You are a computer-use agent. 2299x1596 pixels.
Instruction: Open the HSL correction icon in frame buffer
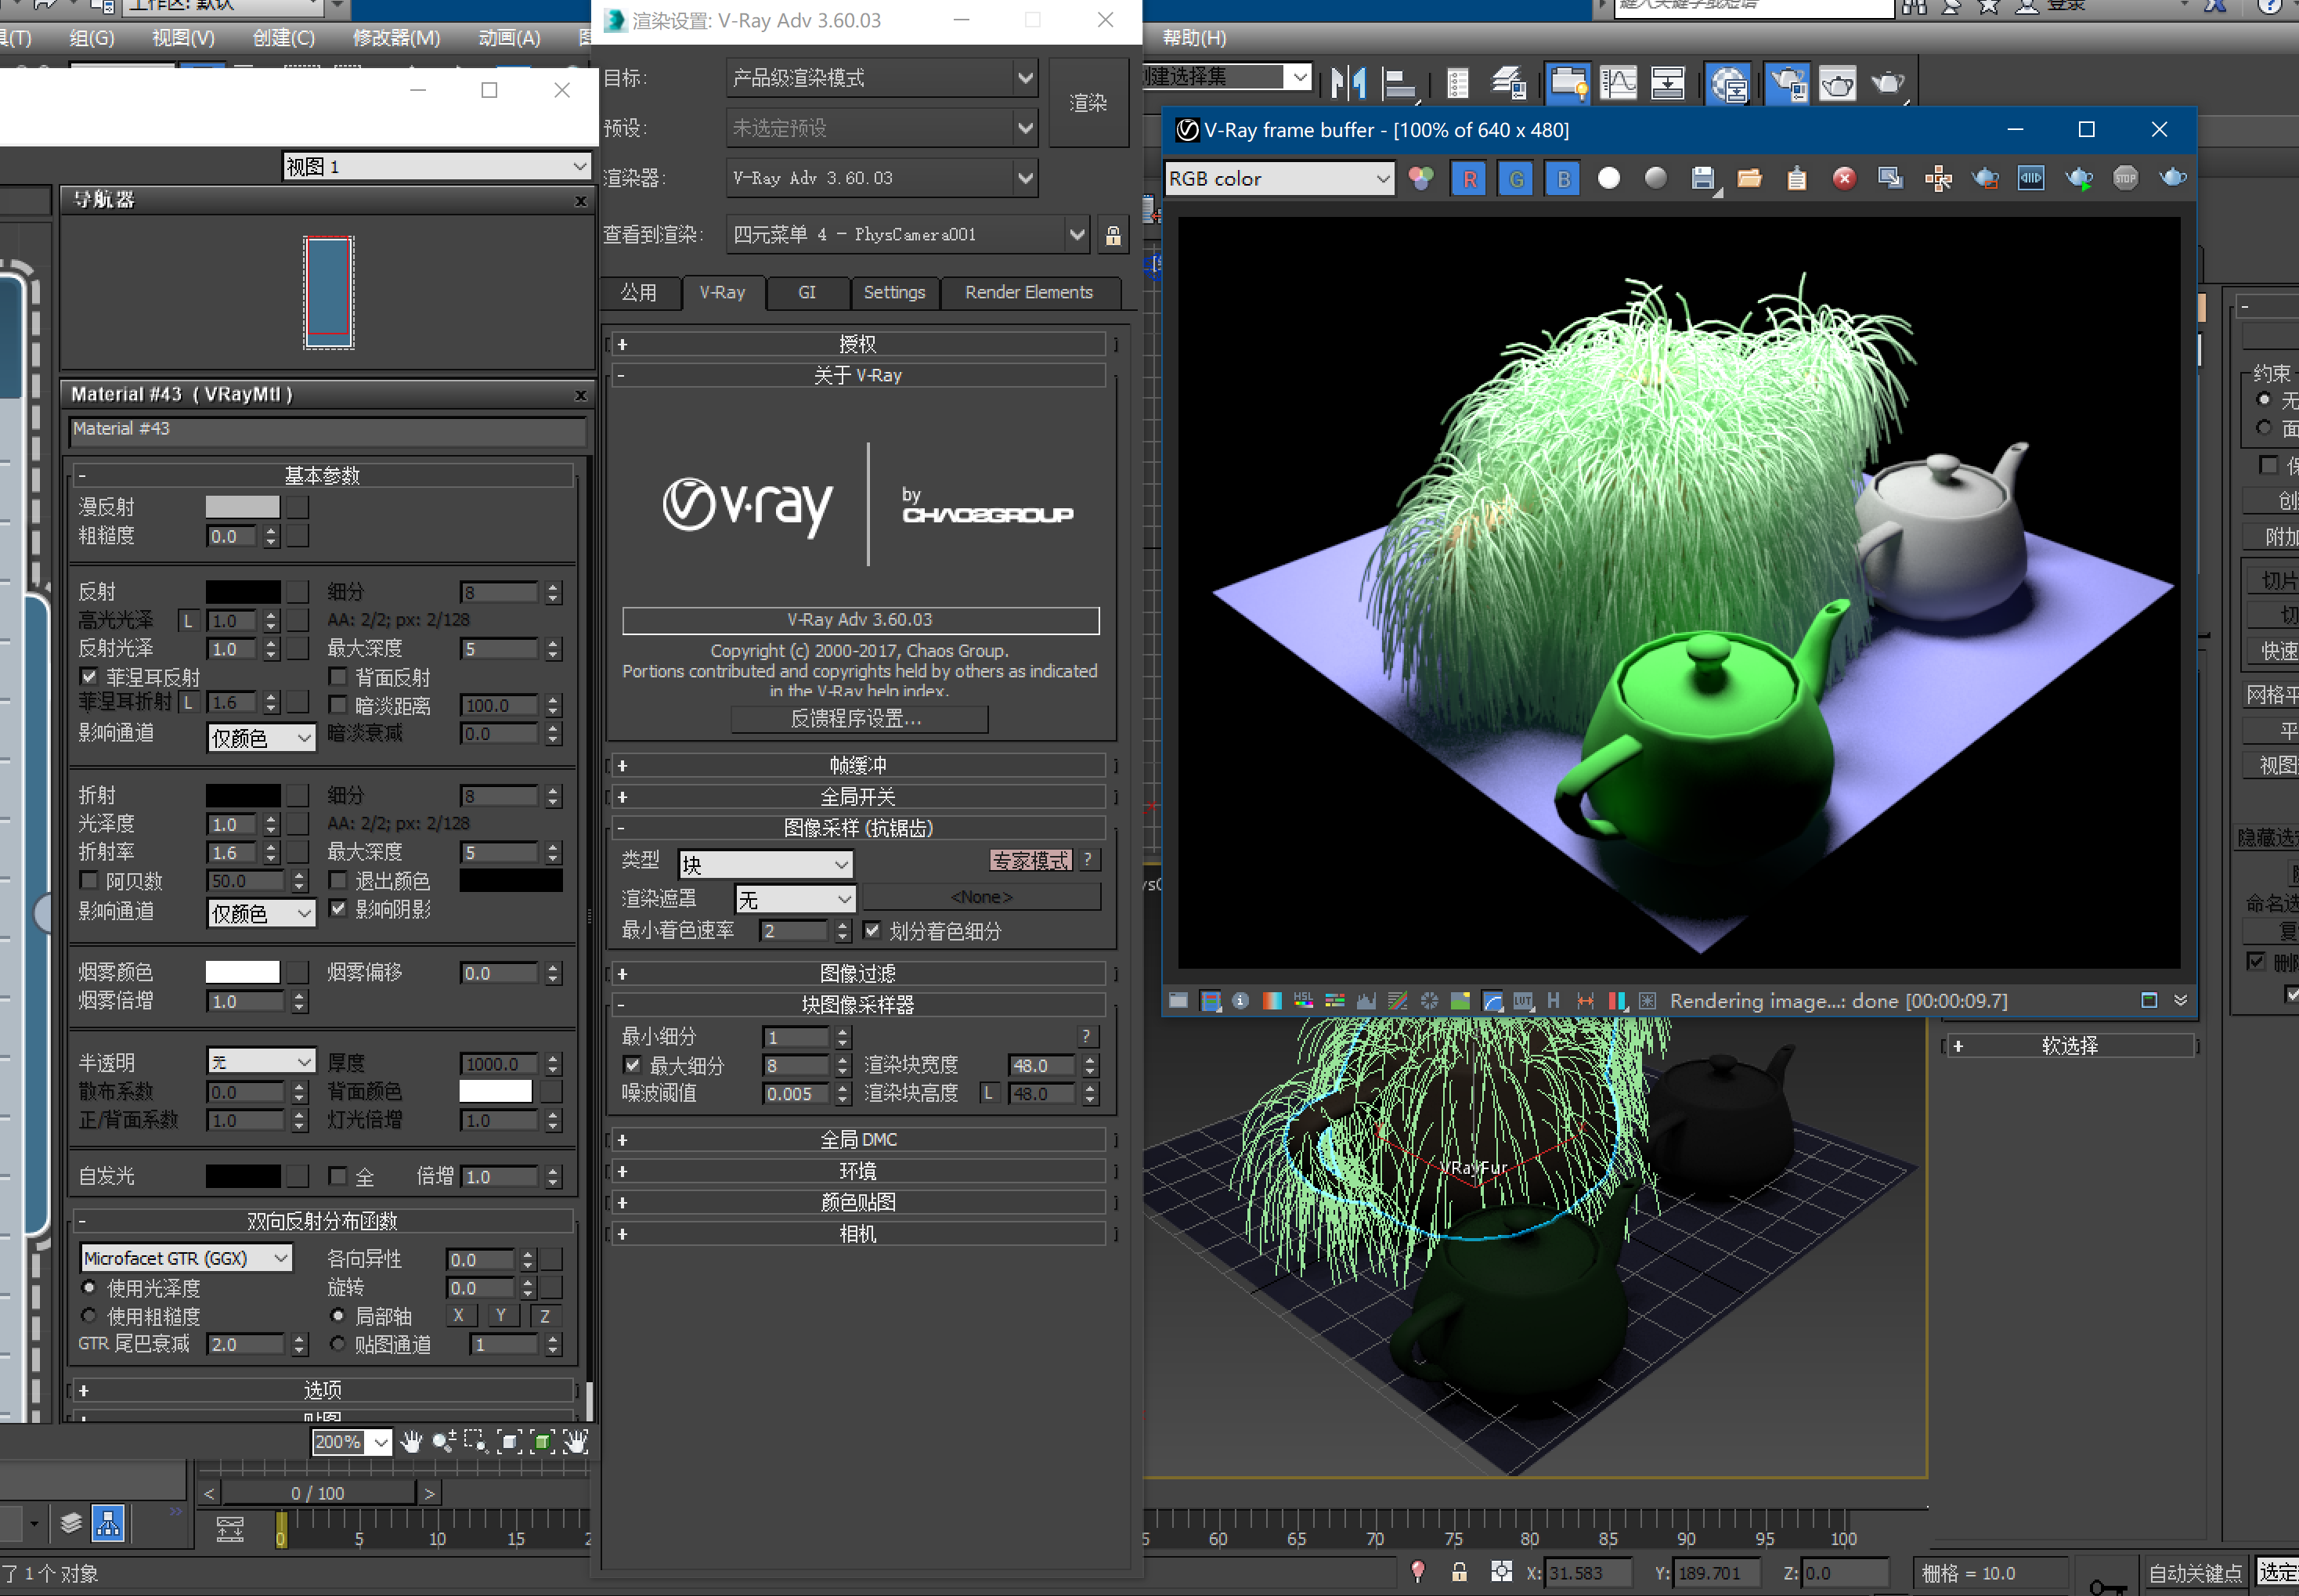click(x=1303, y=1001)
